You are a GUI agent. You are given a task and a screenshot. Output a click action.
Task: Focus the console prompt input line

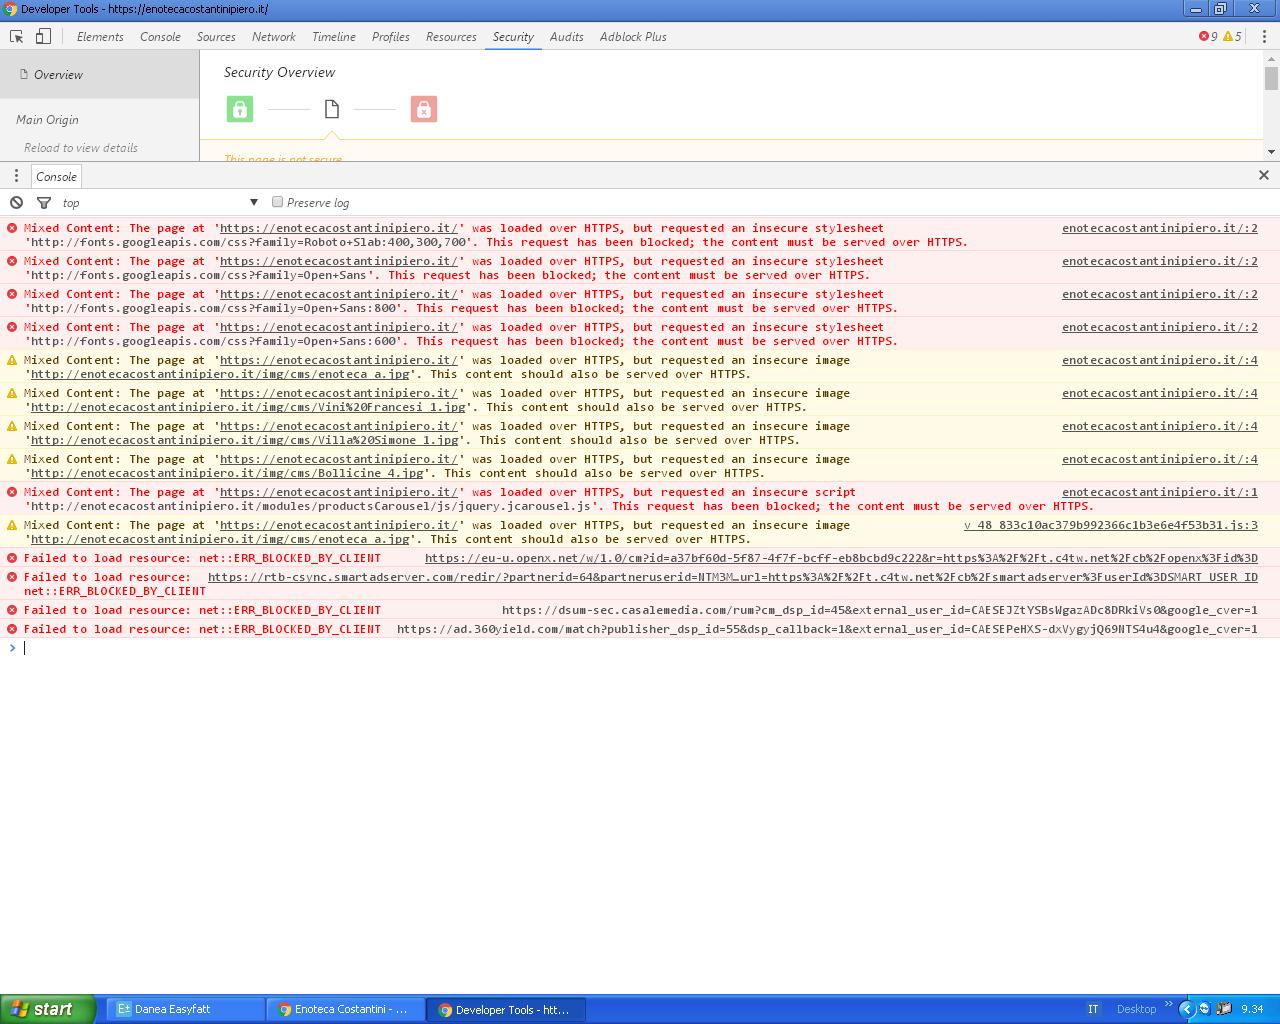click(640, 648)
